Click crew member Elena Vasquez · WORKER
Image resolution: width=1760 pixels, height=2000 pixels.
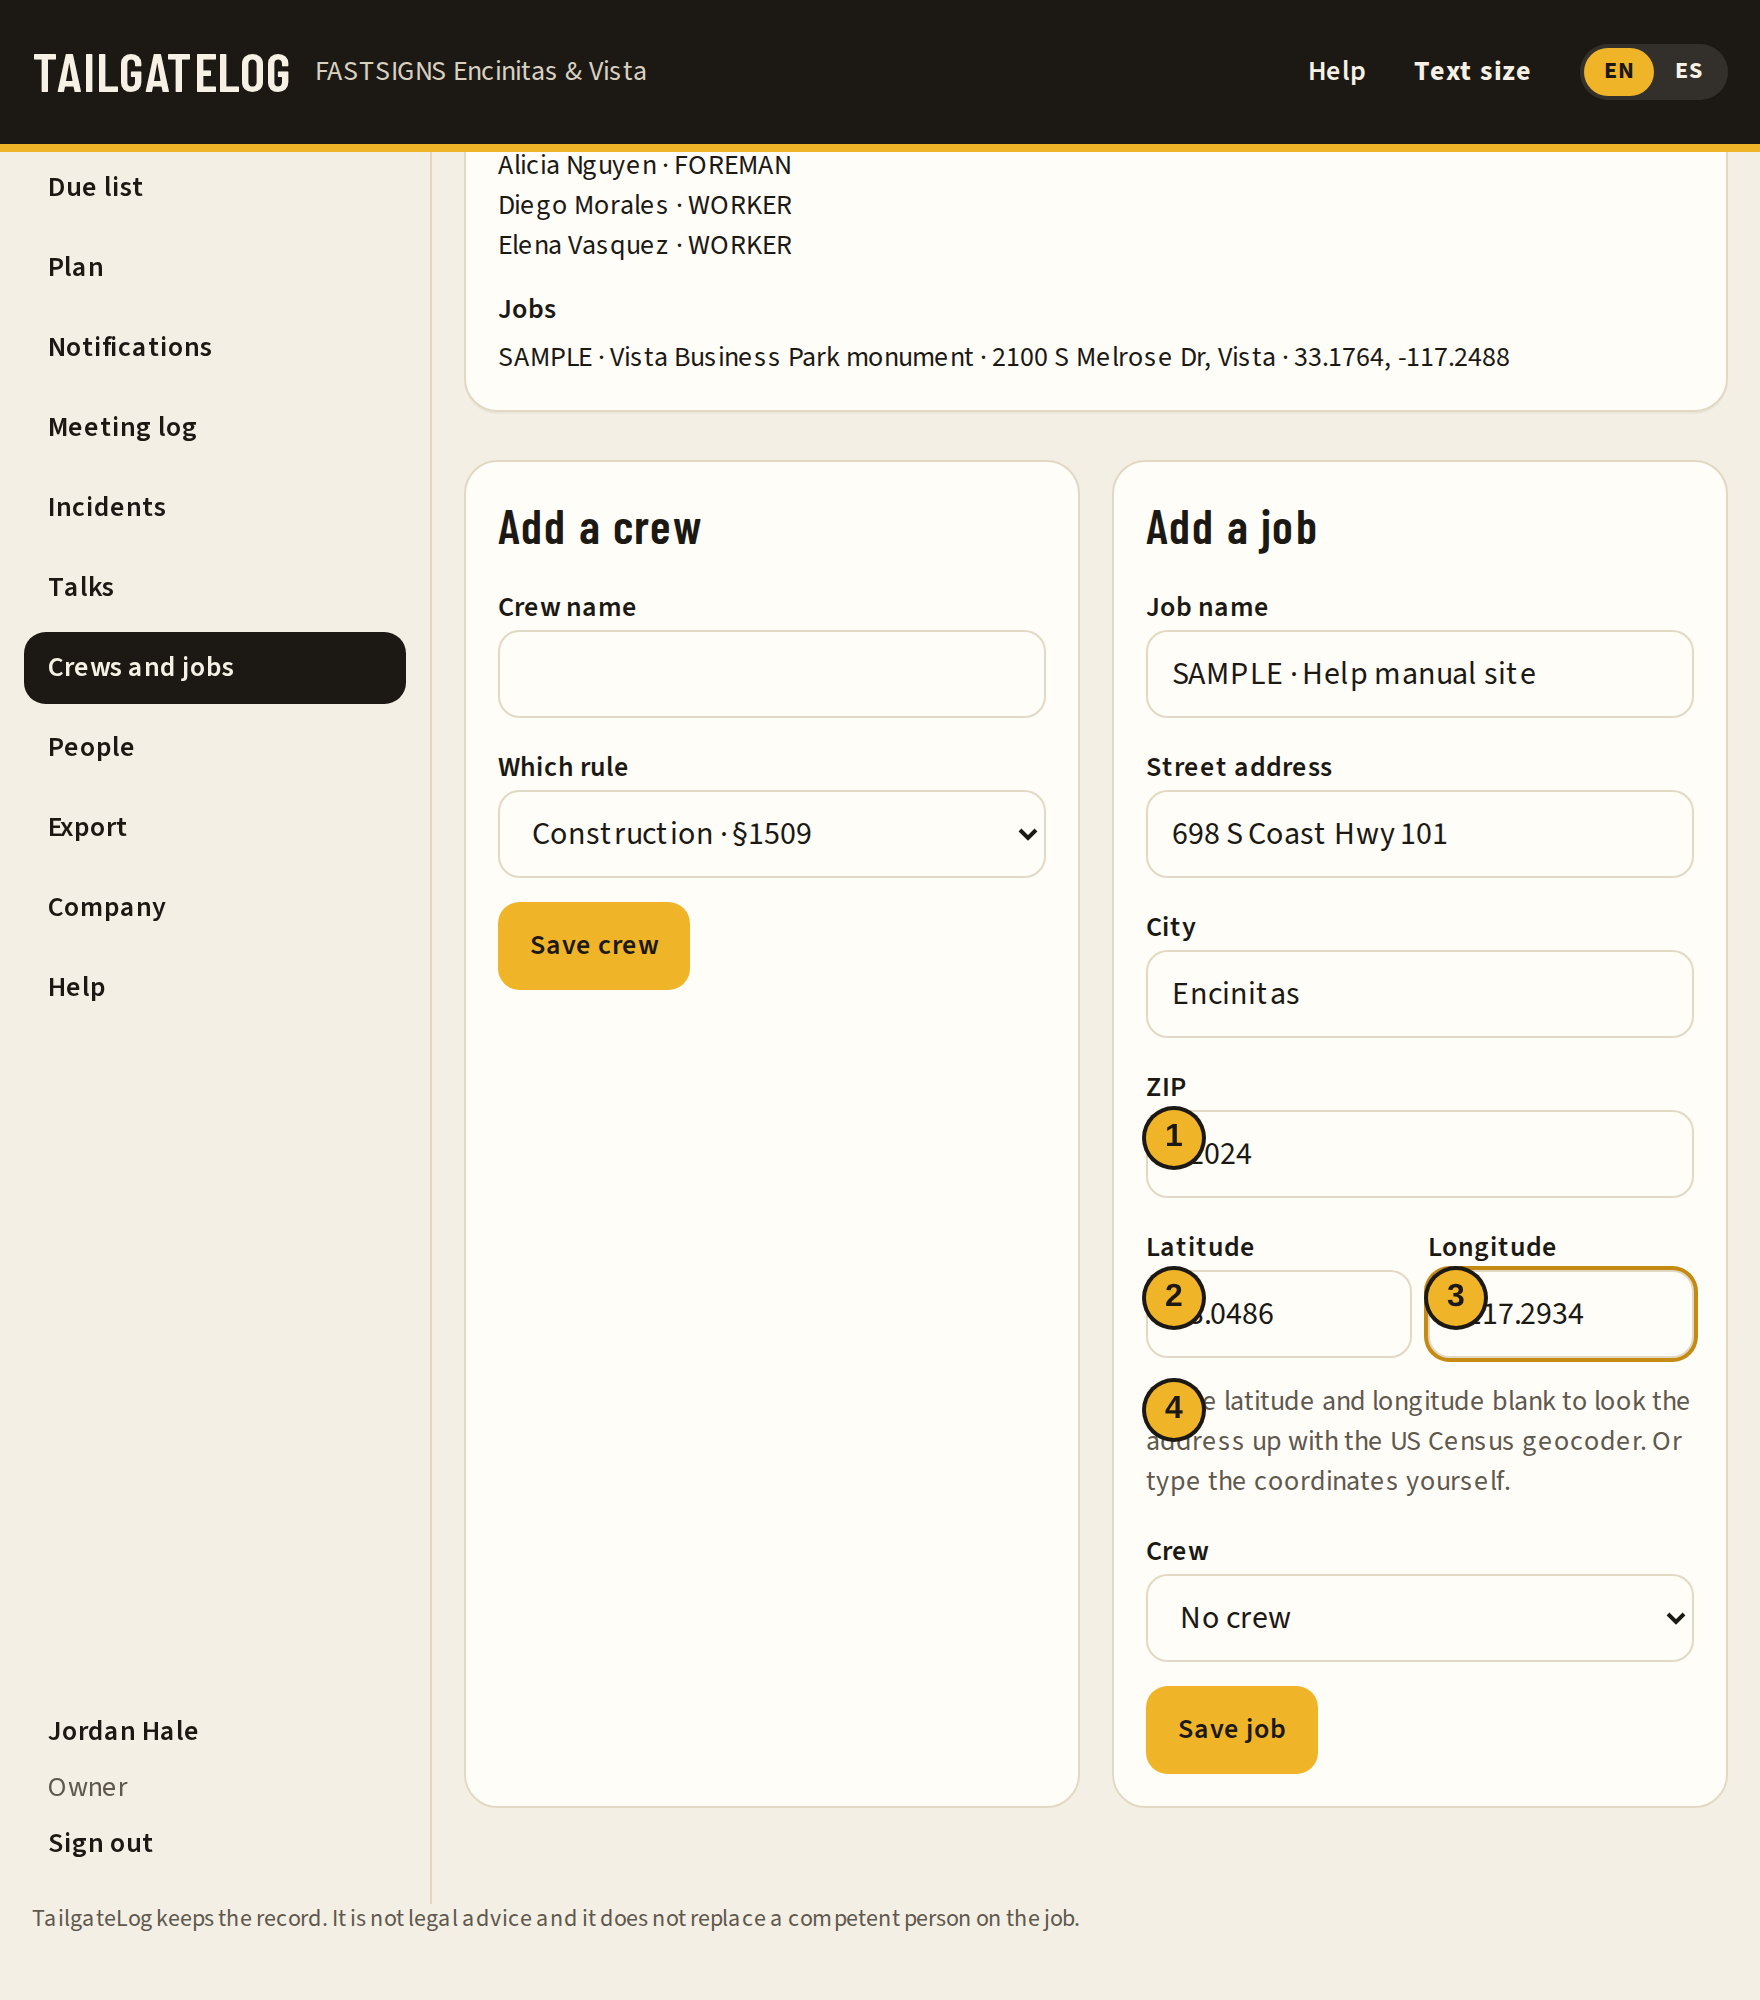[645, 245]
